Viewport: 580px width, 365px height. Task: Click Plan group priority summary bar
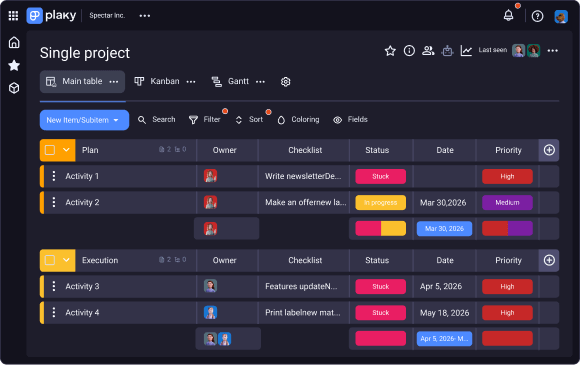(x=507, y=229)
